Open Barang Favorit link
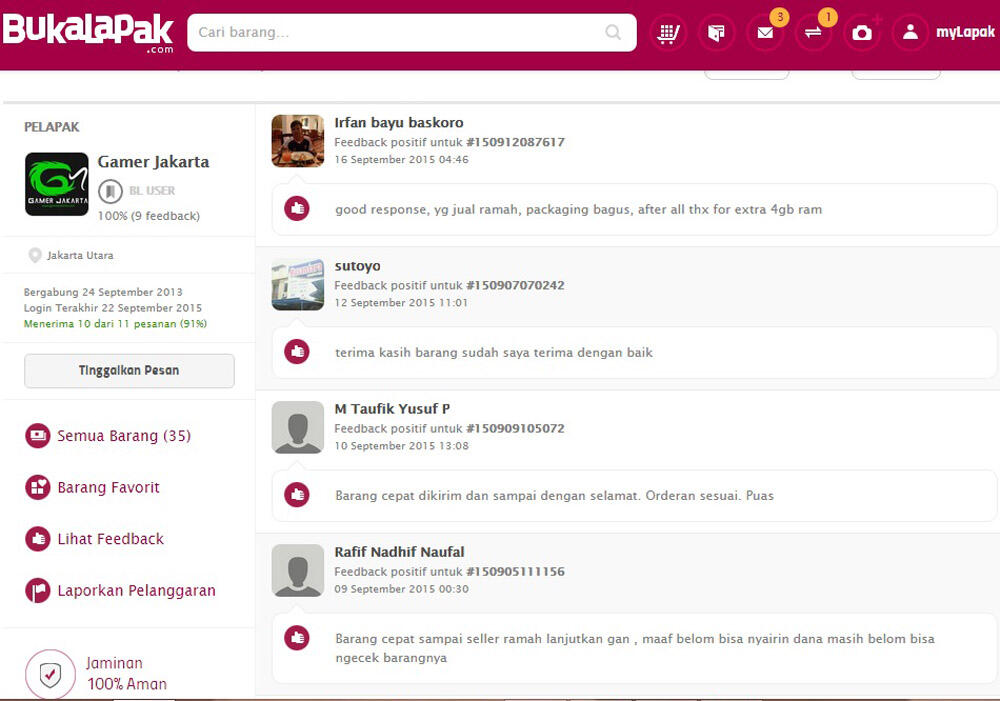 (108, 487)
